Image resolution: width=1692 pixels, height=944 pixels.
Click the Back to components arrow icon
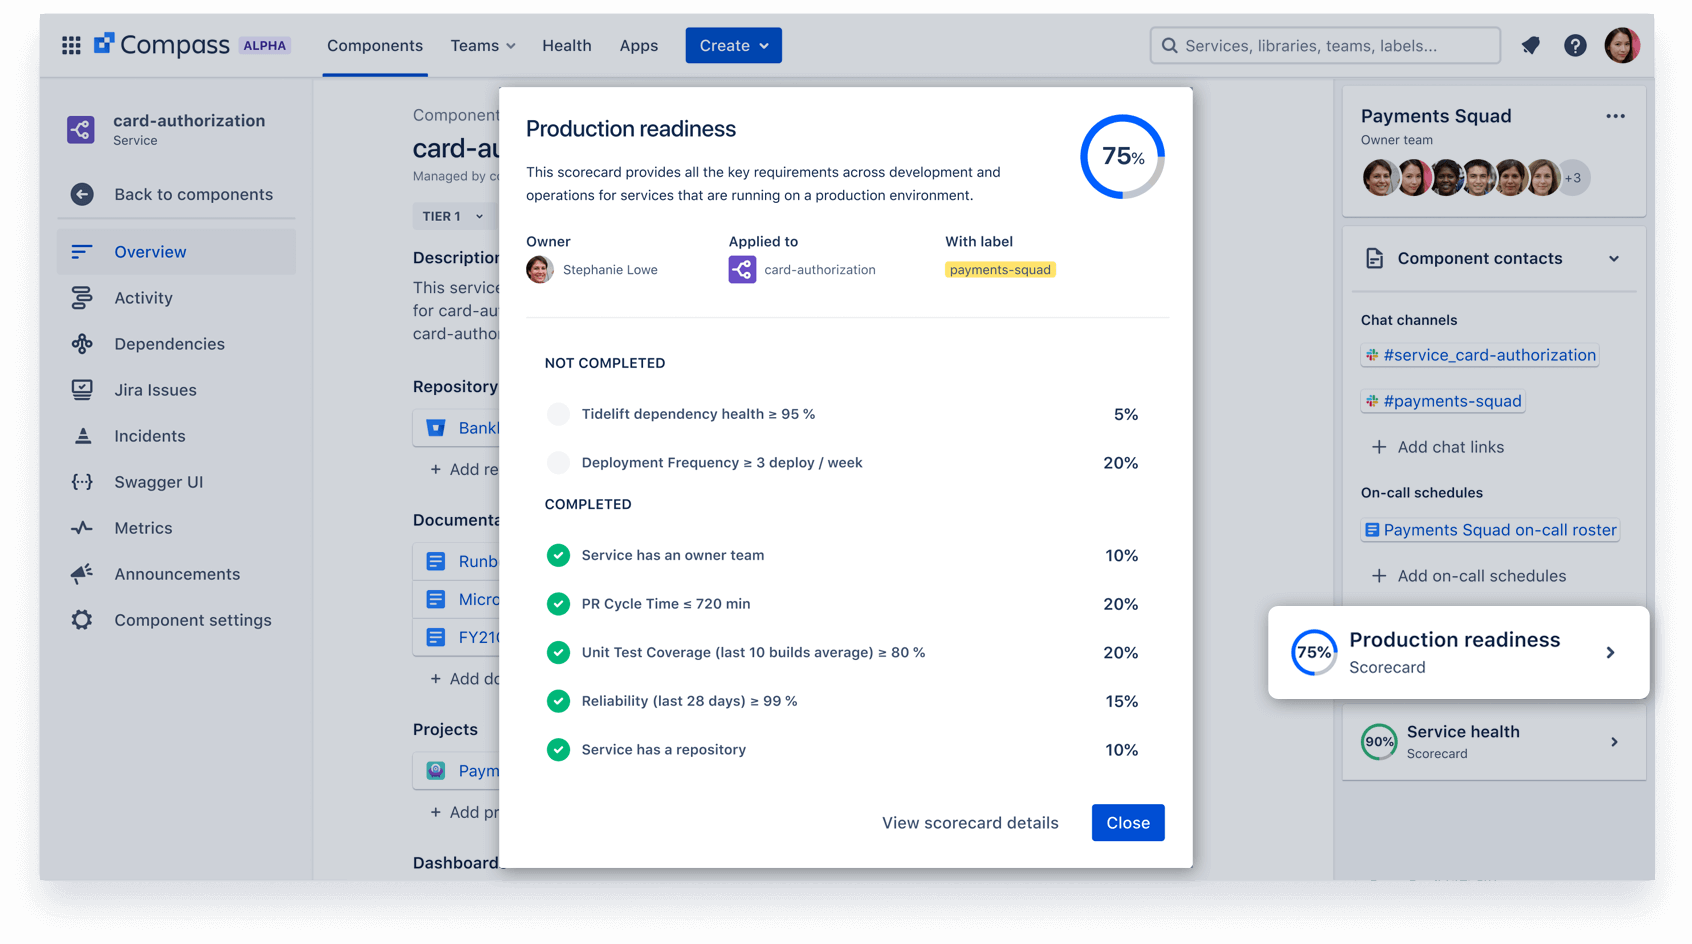click(x=82, y=194)
